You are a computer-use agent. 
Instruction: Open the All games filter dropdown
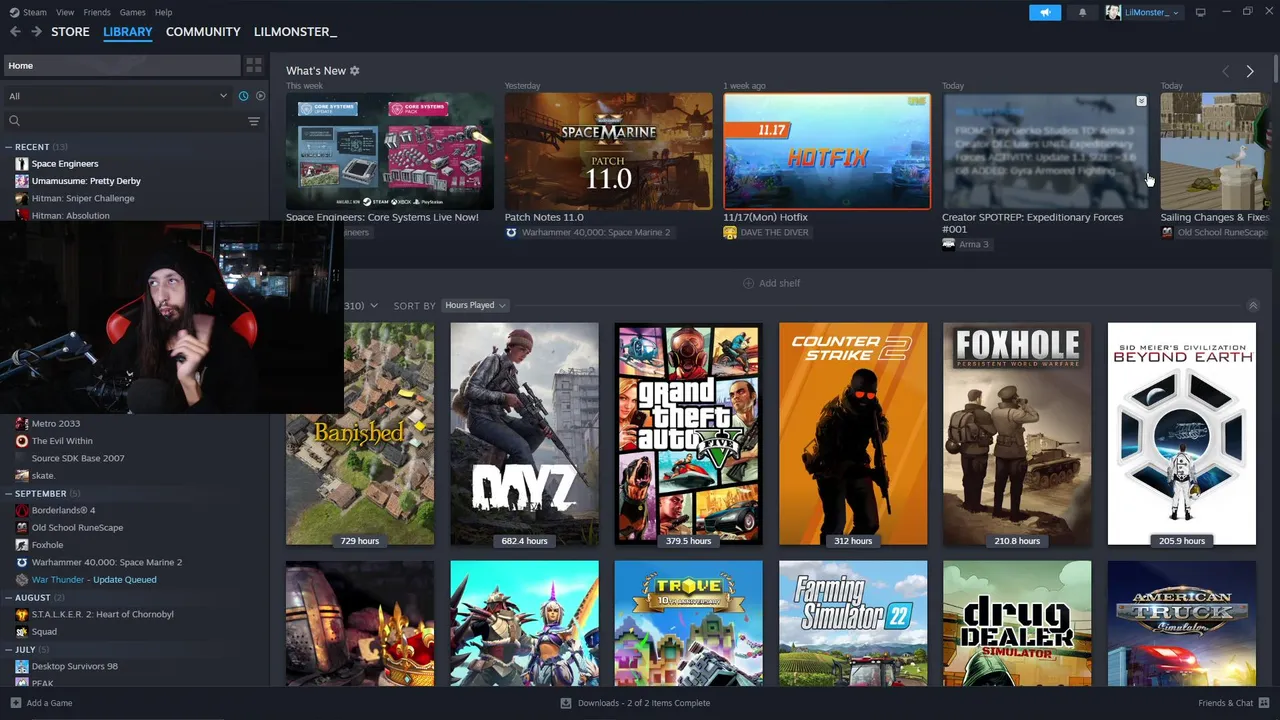click(117, 96)
